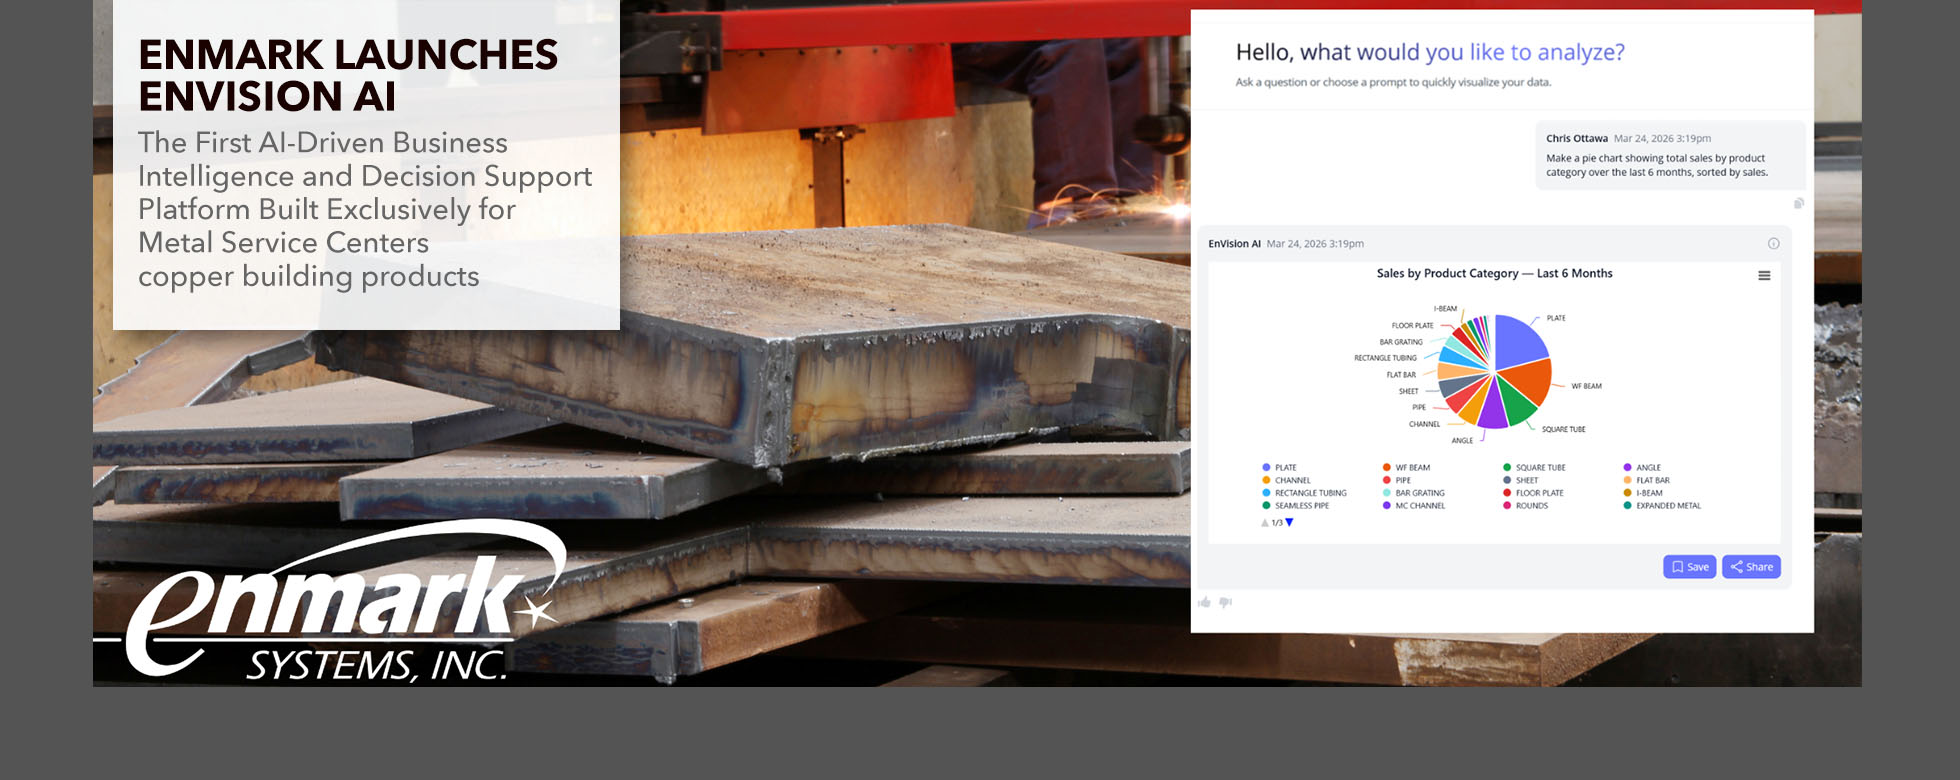1960x780 pixels.
Task: Click the FLOOR PLATE legend entry
Action: (1533, 493)
